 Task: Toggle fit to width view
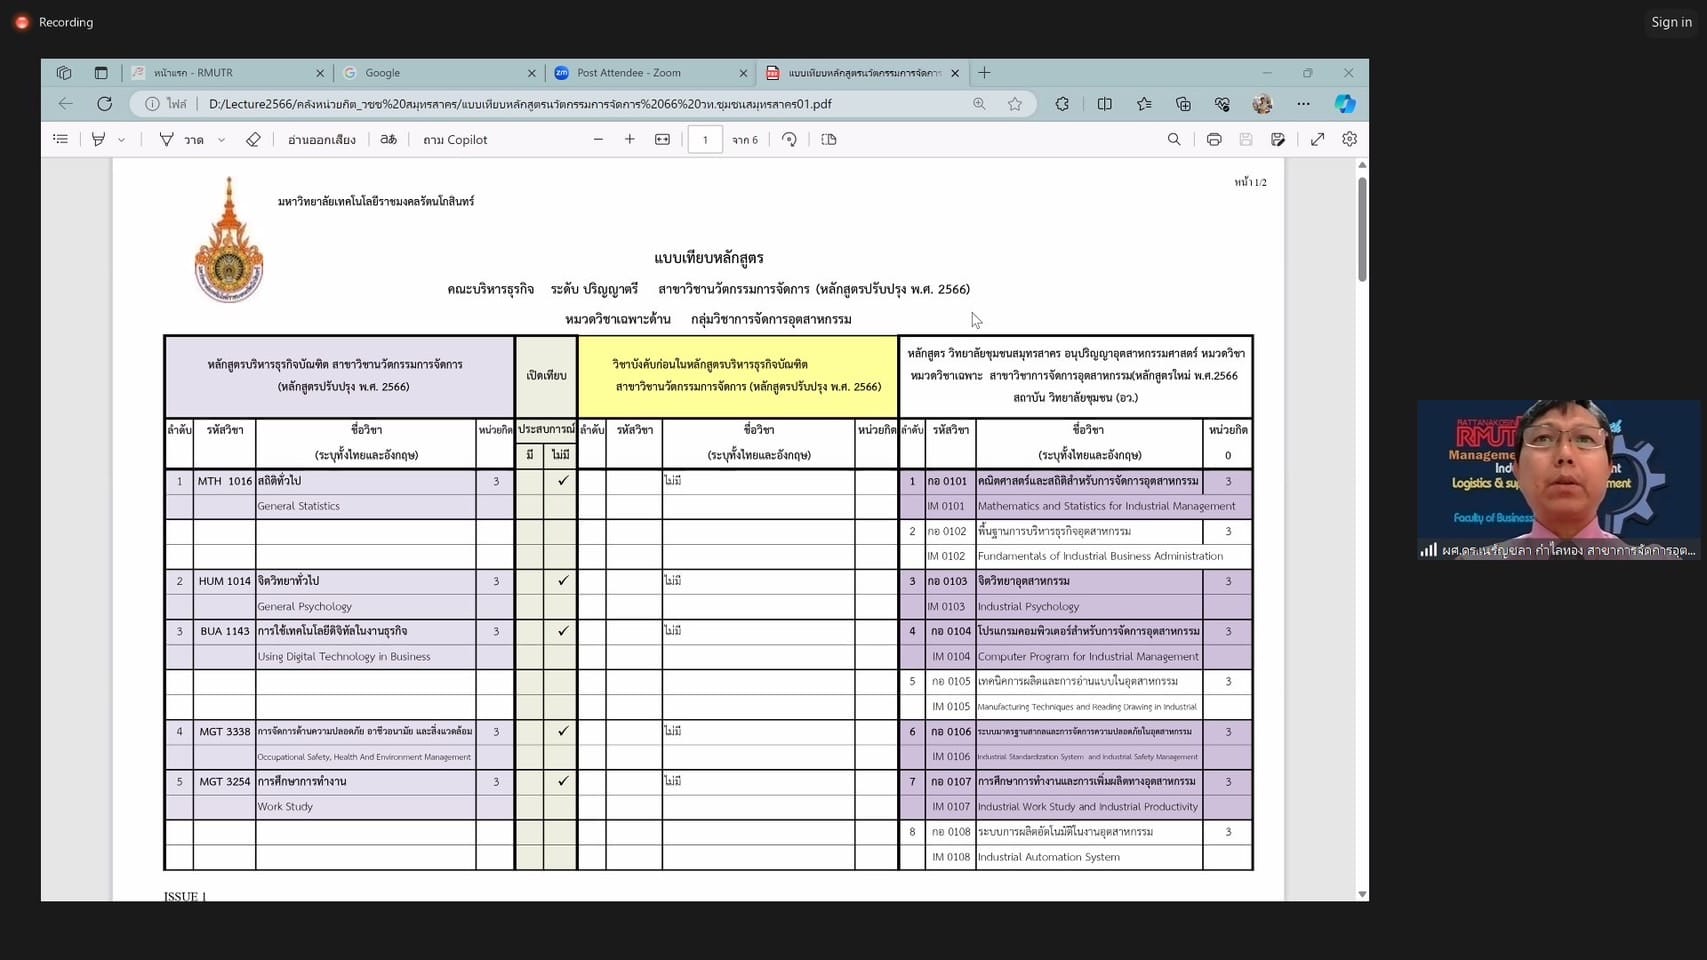tap(662, 140)
